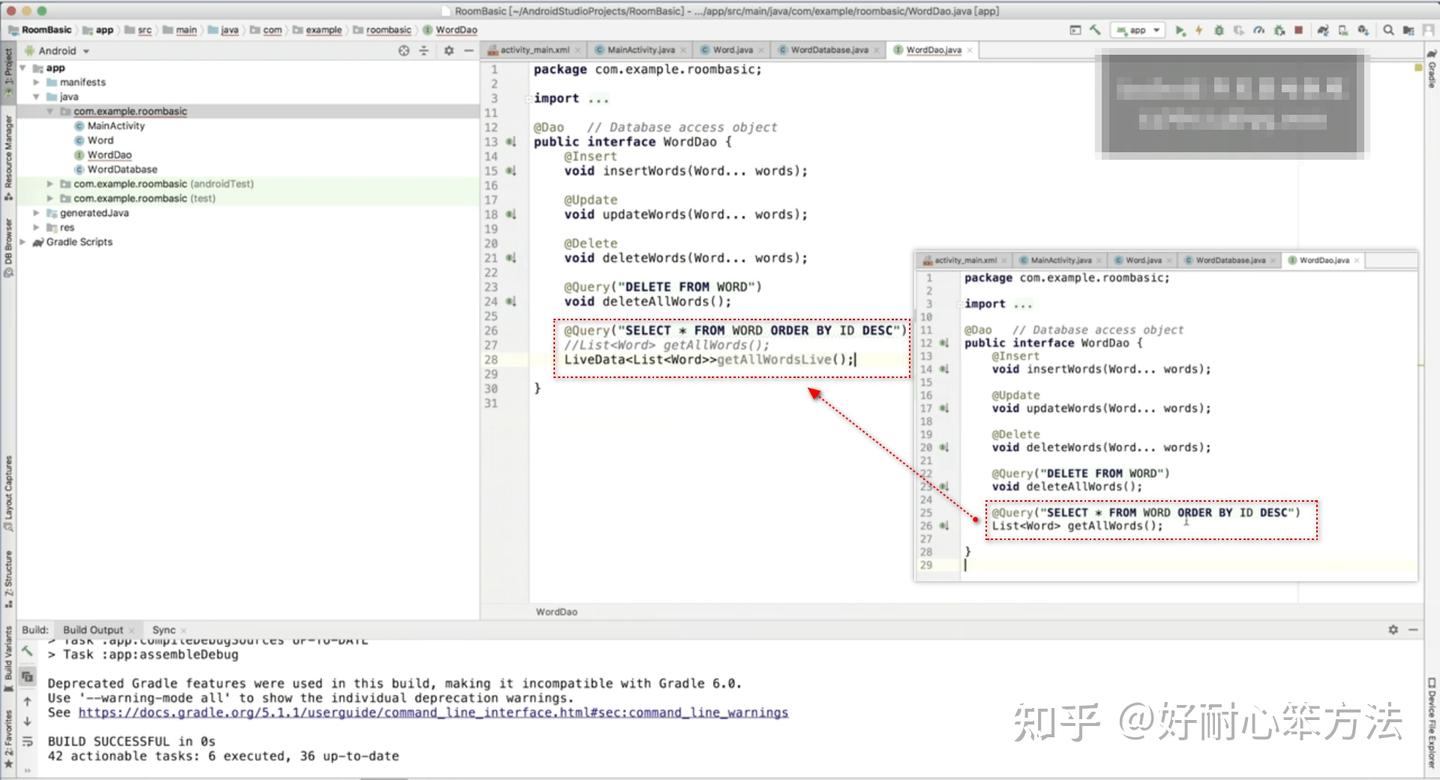Open AVD Manager phone icon
Viewport: 1440px width, 780px height.
[x=1342, y=30]
